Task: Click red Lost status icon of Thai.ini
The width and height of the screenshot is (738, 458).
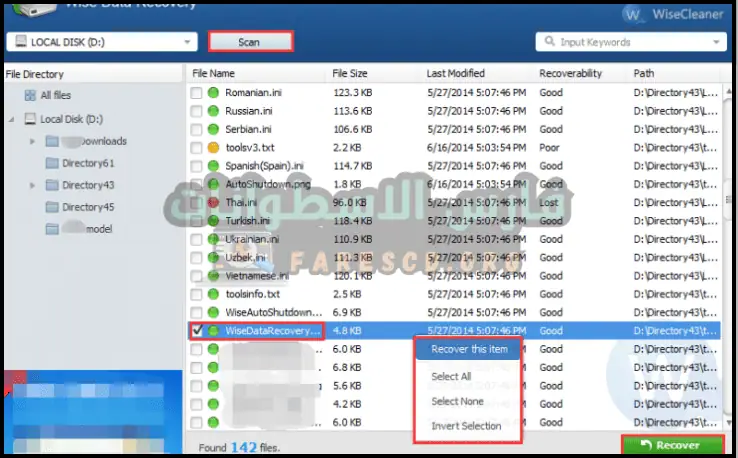Action: click(213, 203)
